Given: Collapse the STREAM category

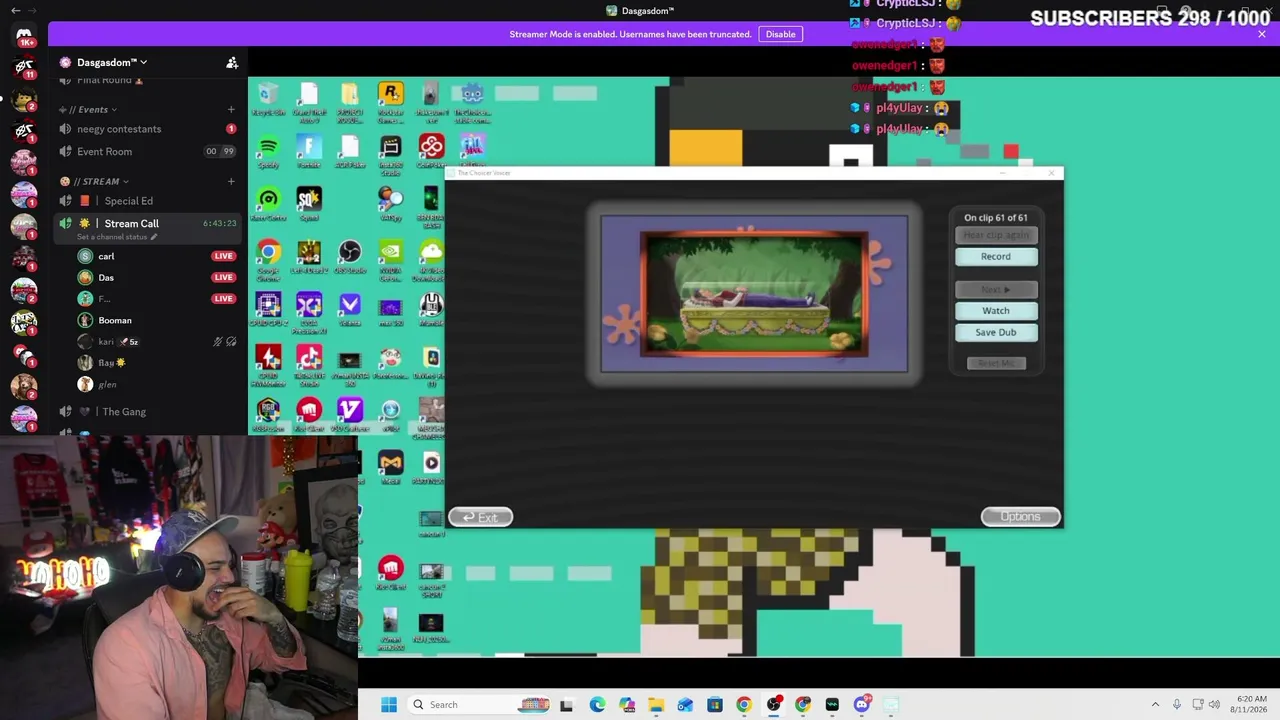Looking at the screenshot, I should click(x=96, y=181).
